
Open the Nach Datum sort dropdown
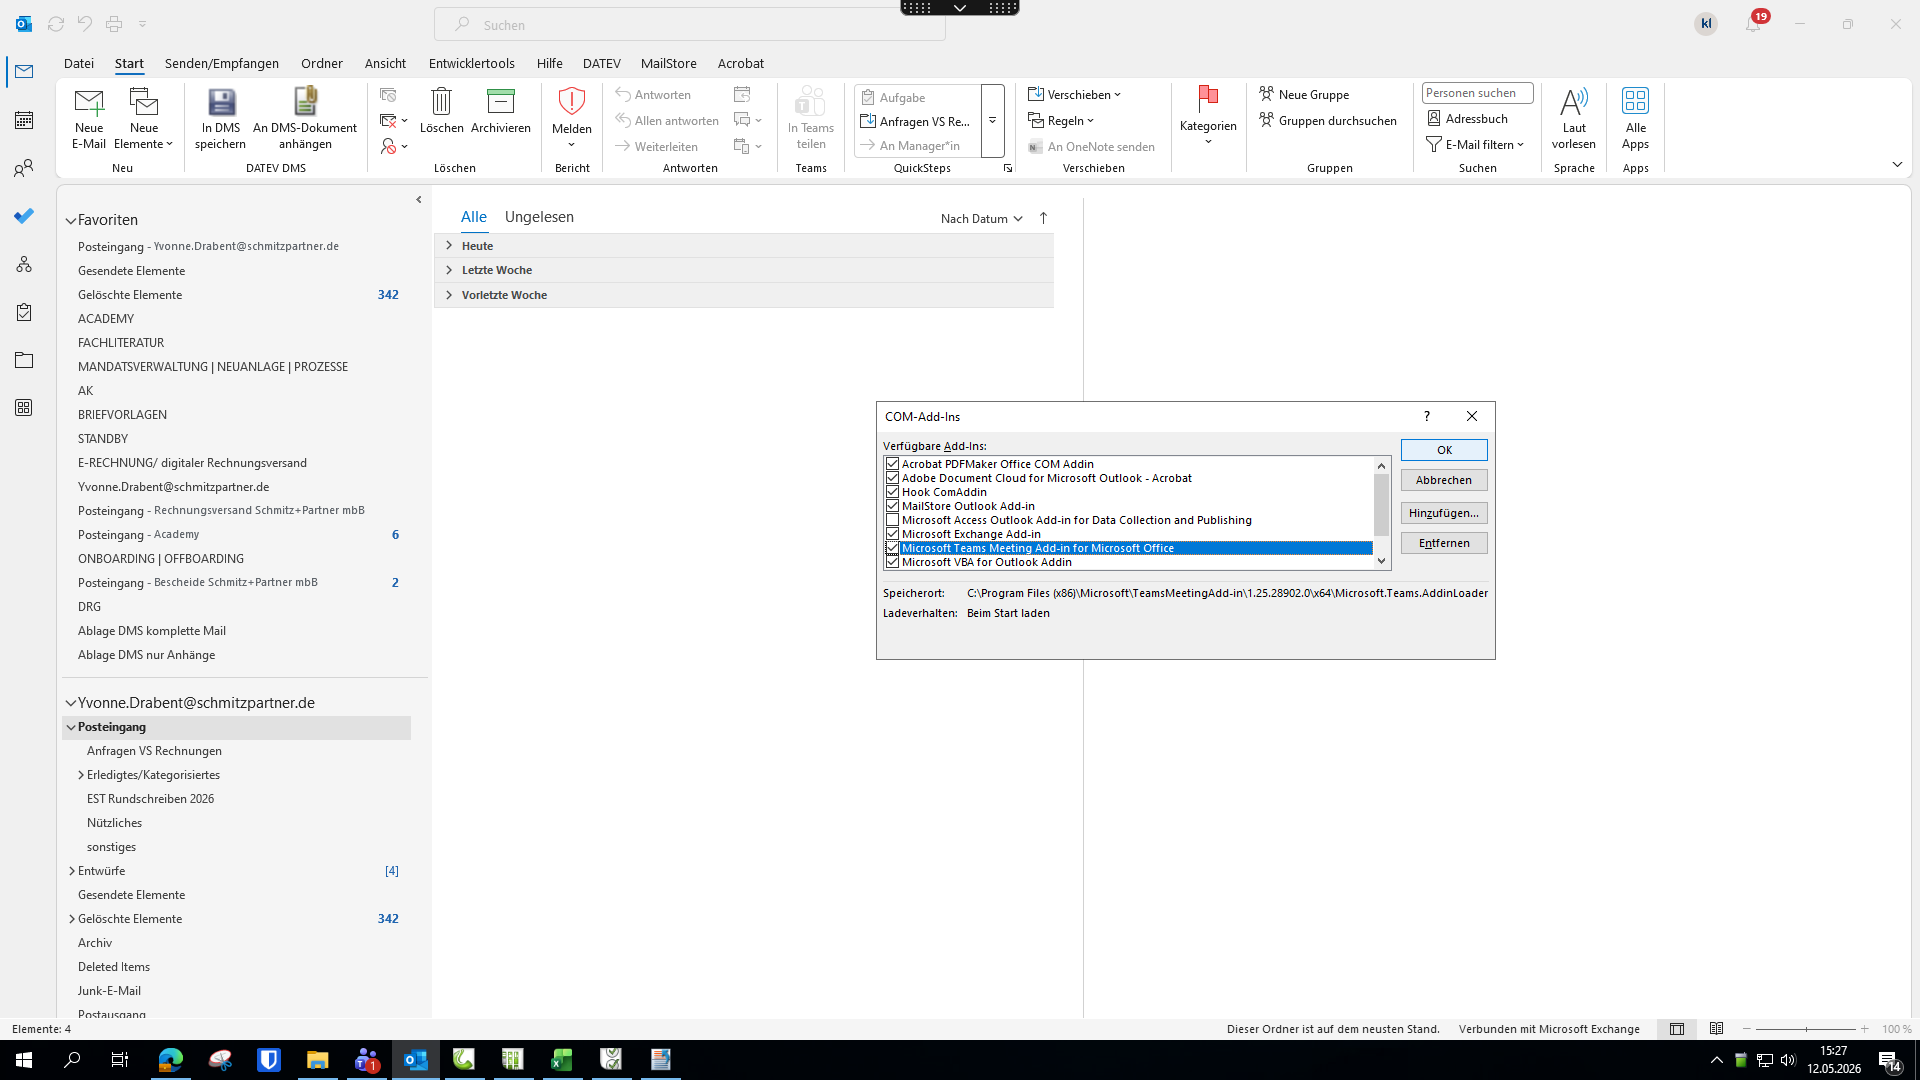[x=981, y=218]
